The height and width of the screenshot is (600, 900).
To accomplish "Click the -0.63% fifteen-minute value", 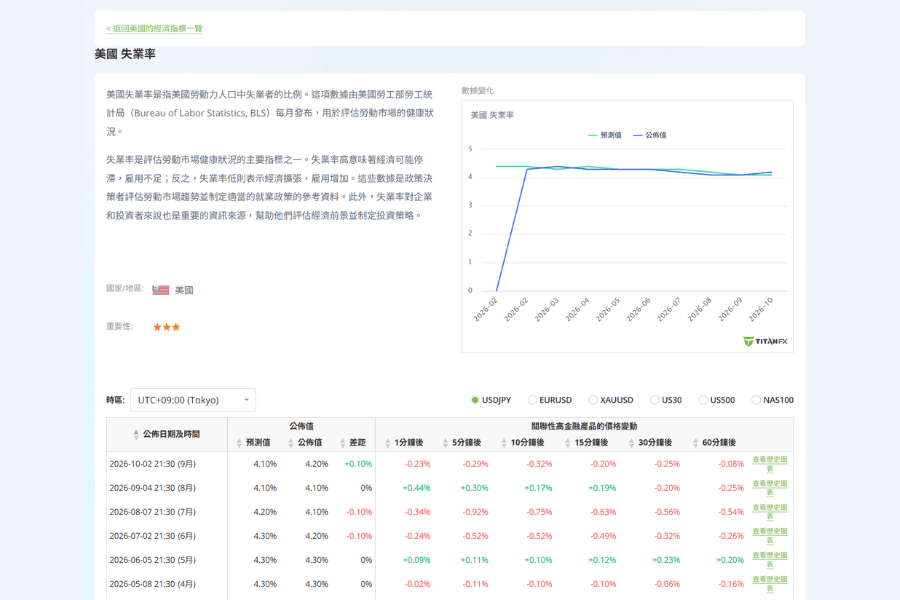I will click(x=603, y=512).
